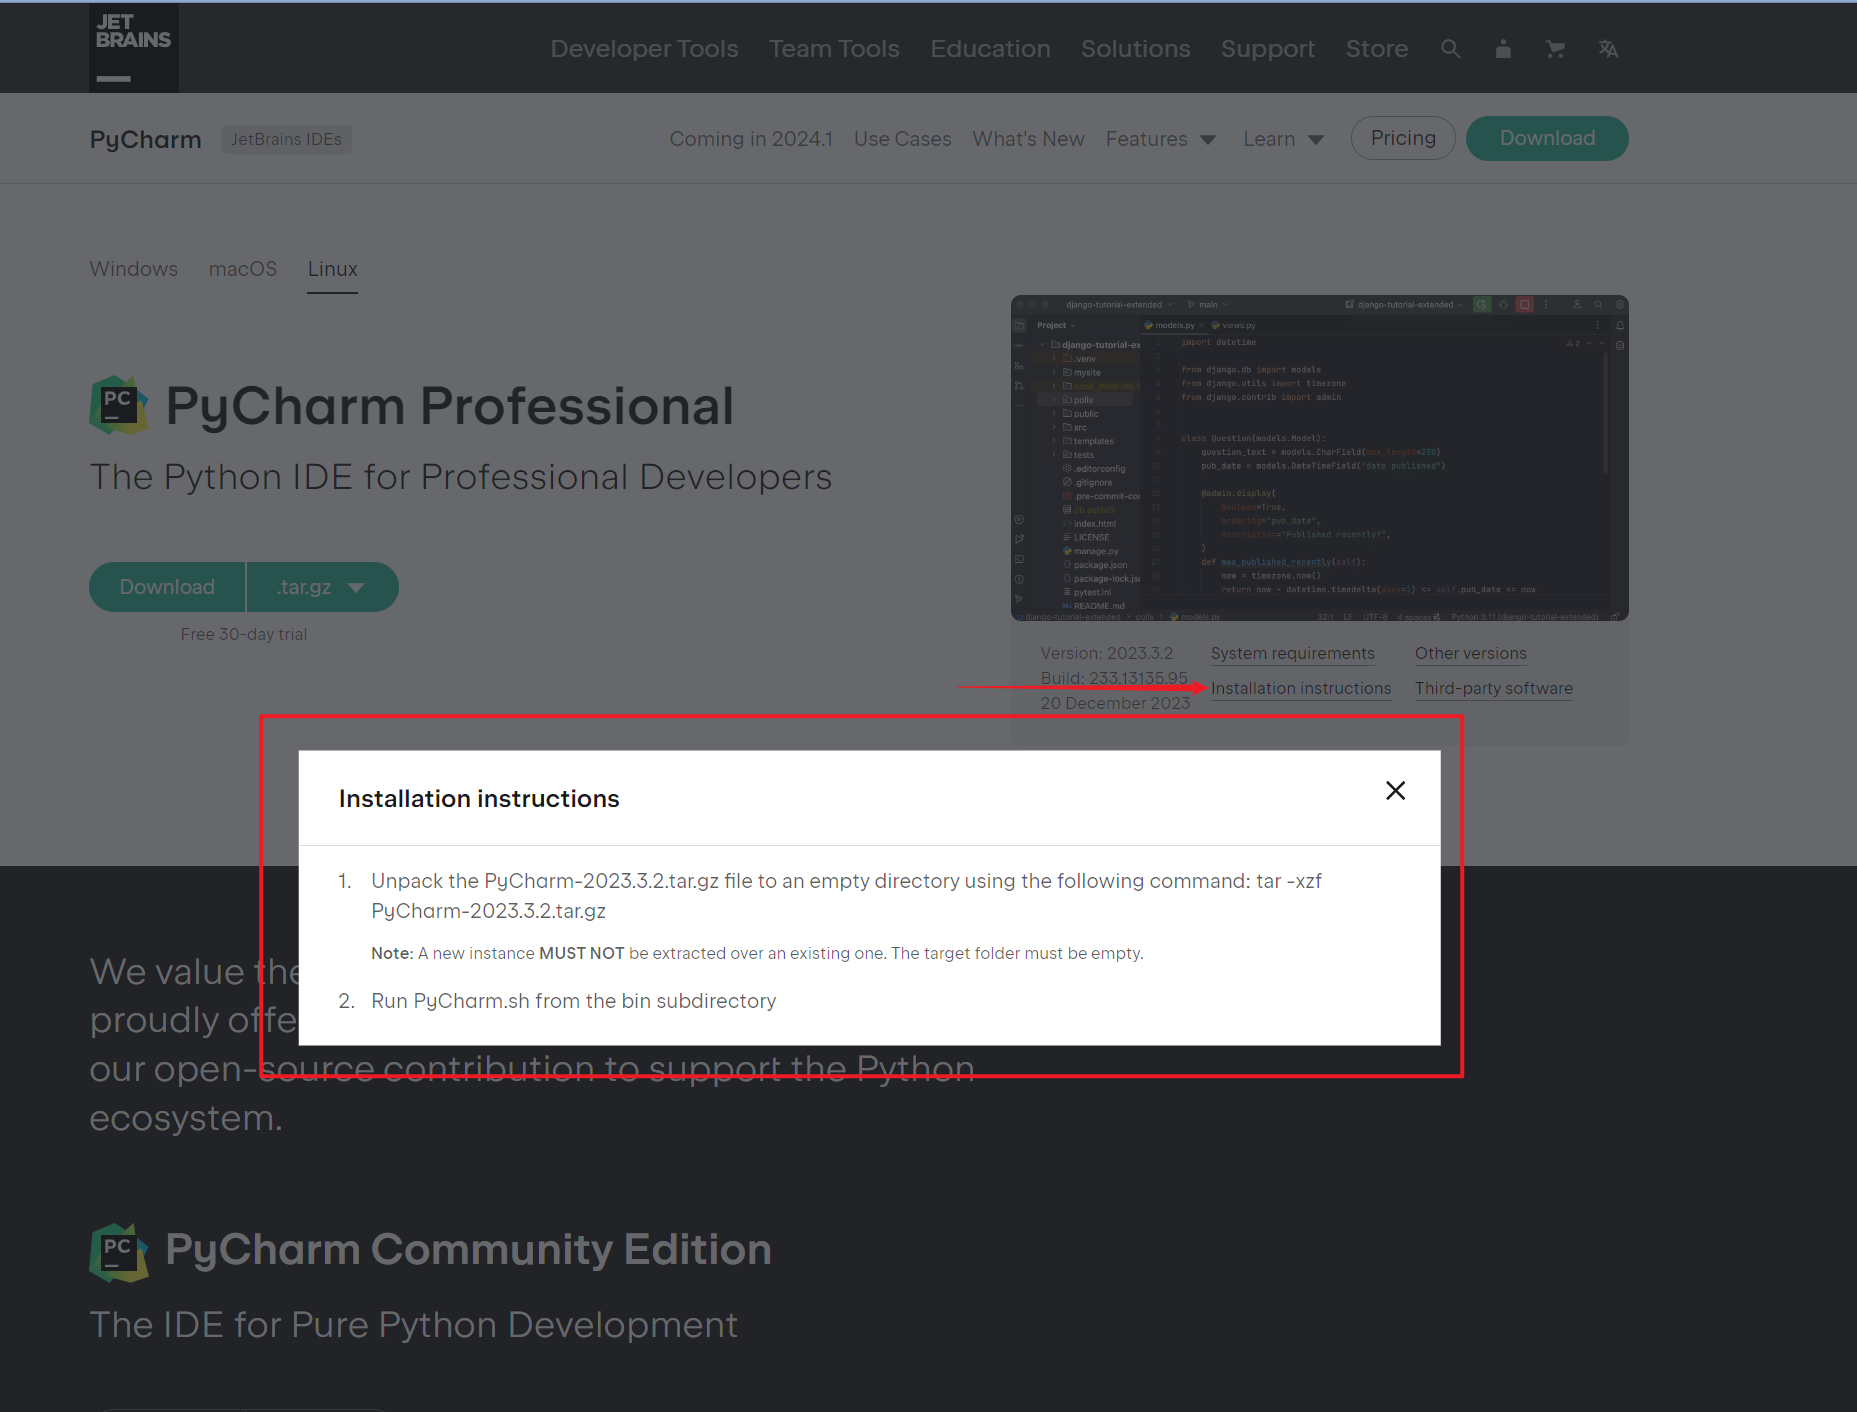
Task: Switch to the macOS tab
Action: click(x=242, y=269)
